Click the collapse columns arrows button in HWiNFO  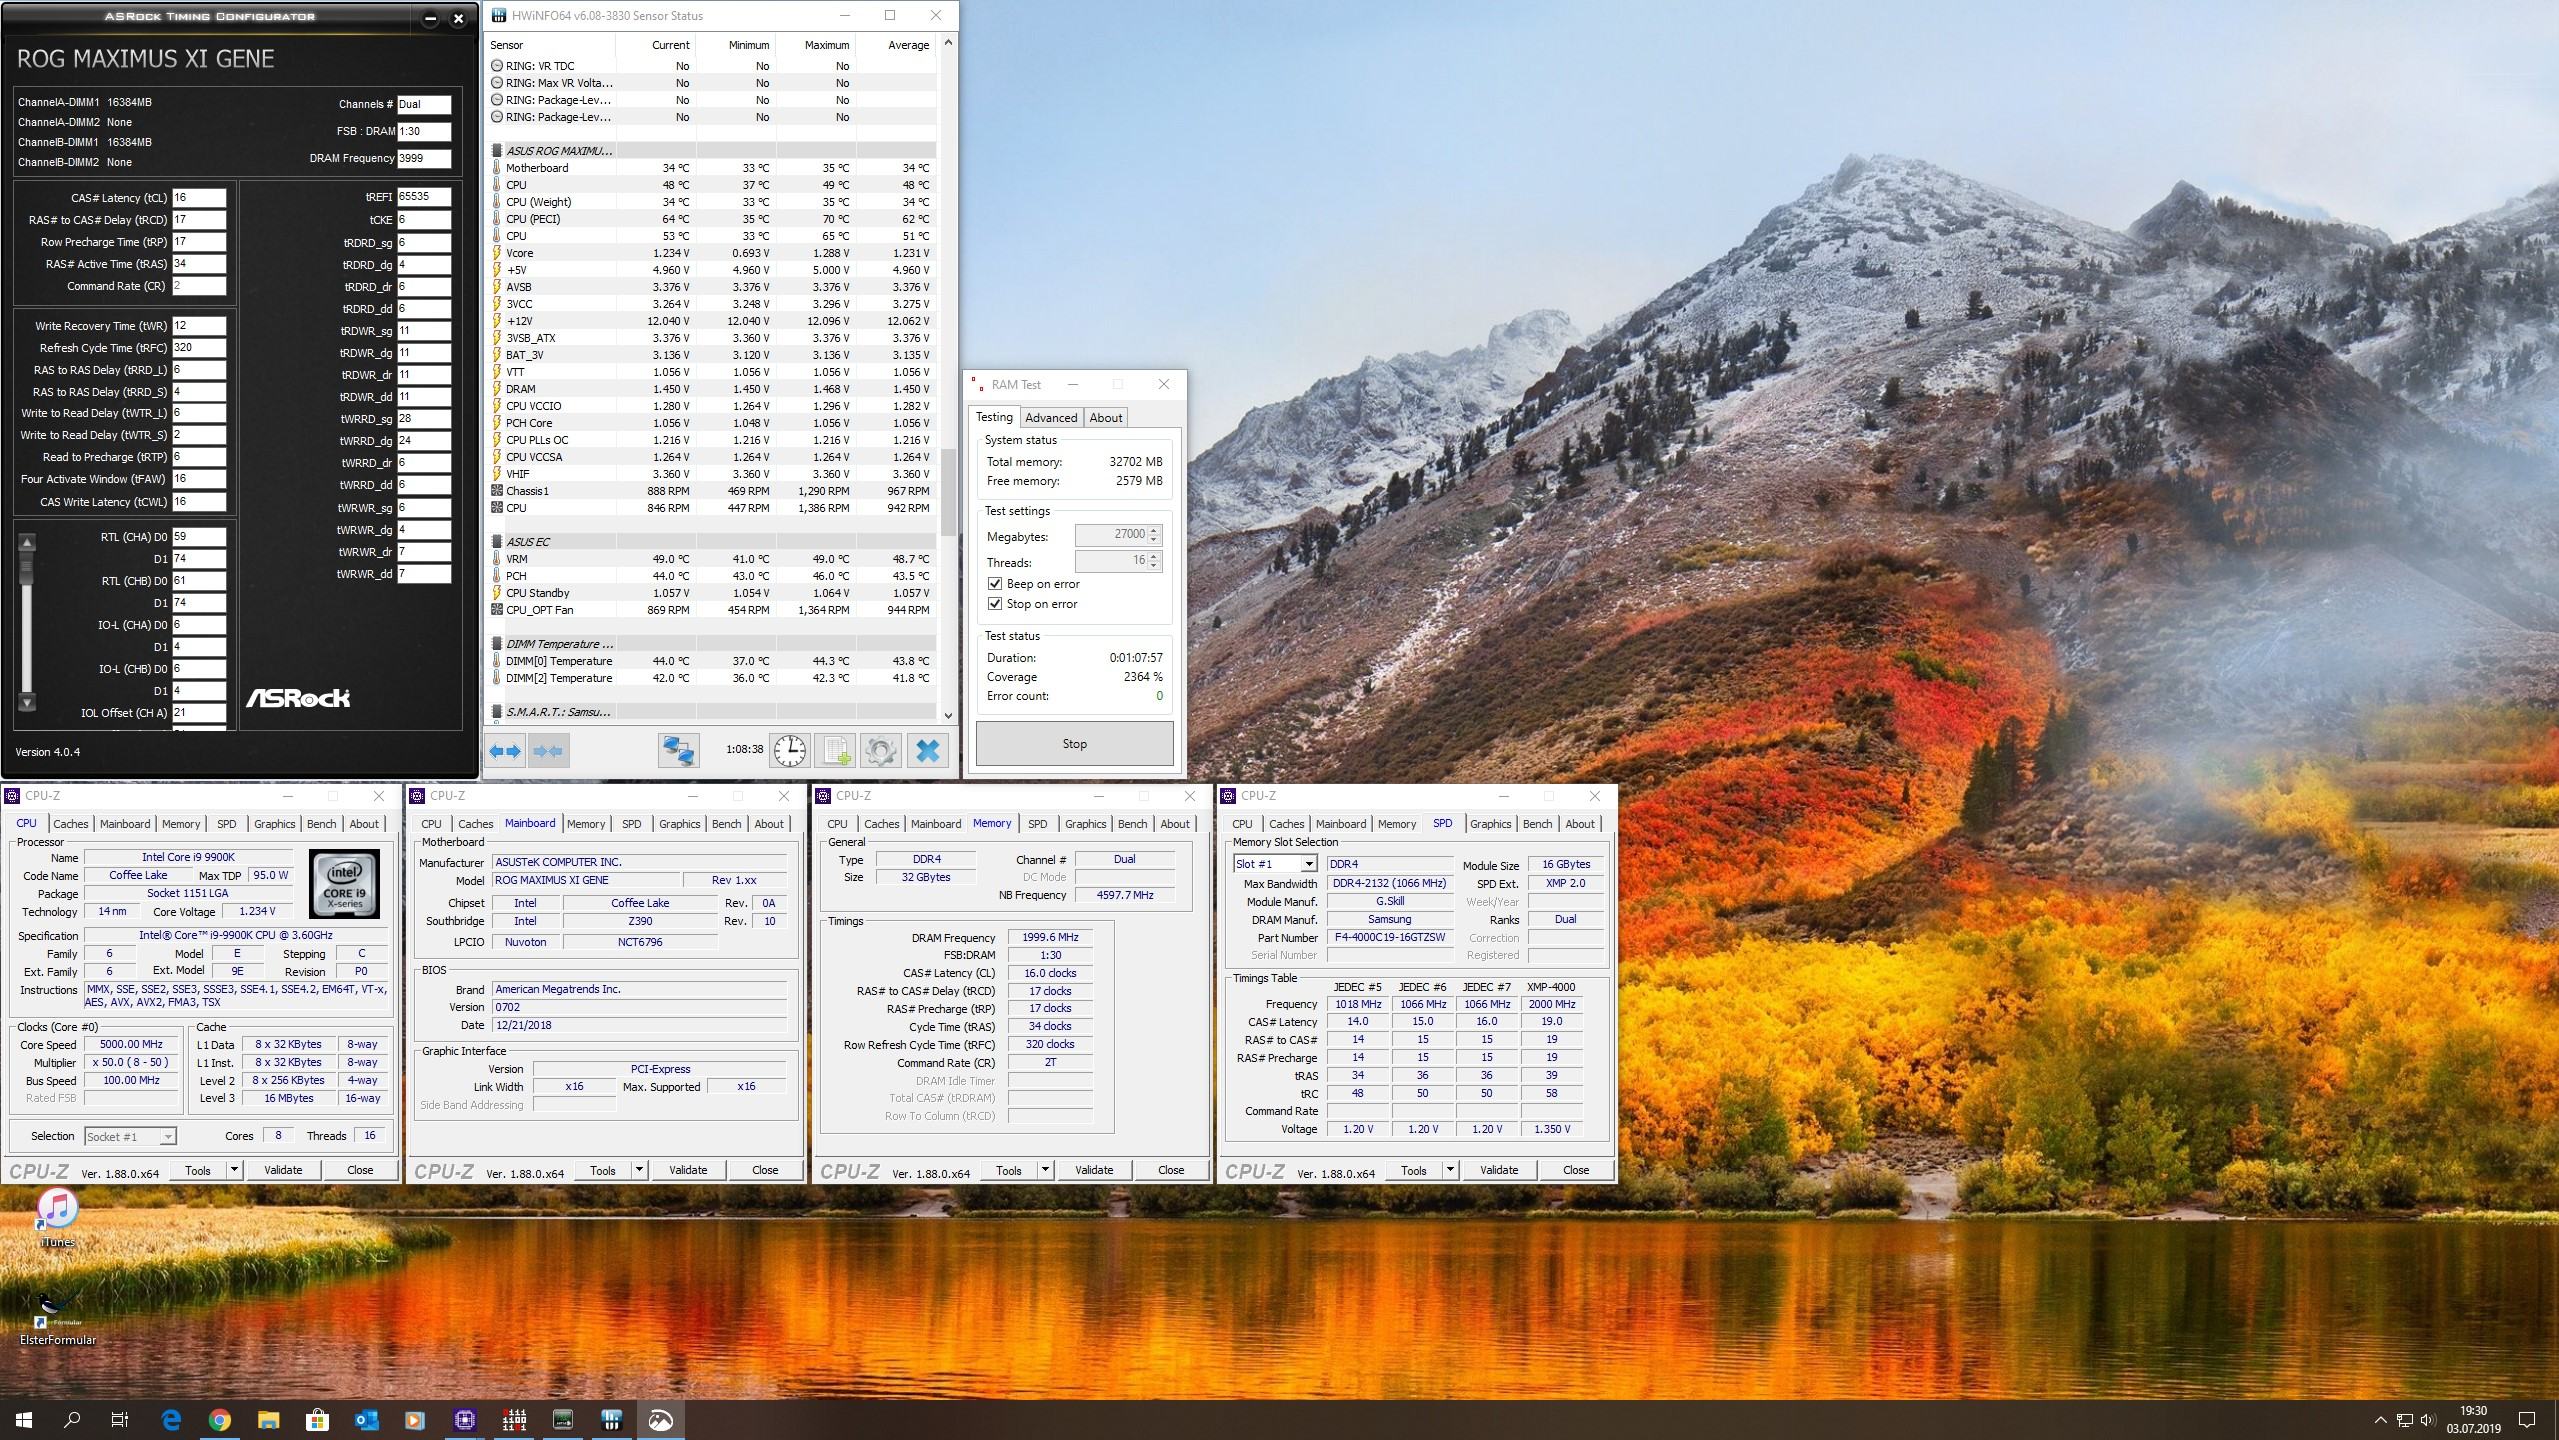pos(548,750)
